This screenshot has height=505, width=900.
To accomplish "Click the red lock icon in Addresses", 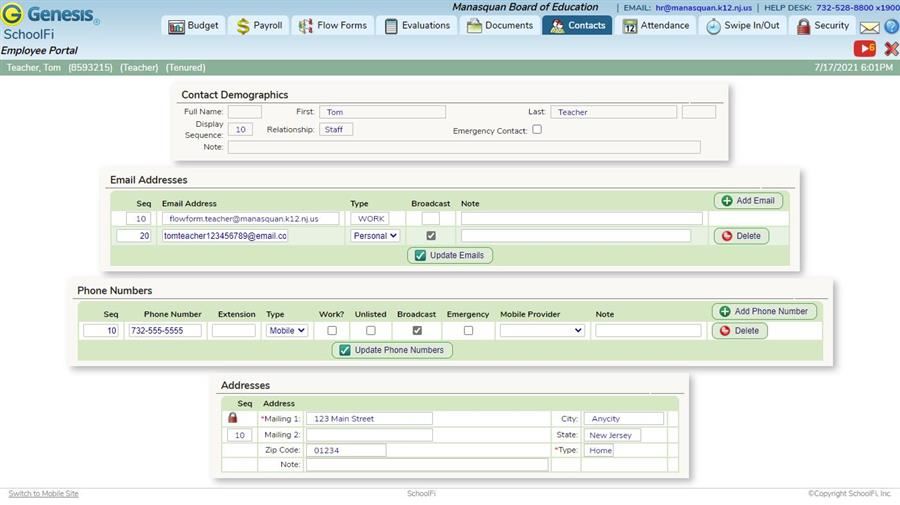I will (232, 418).
